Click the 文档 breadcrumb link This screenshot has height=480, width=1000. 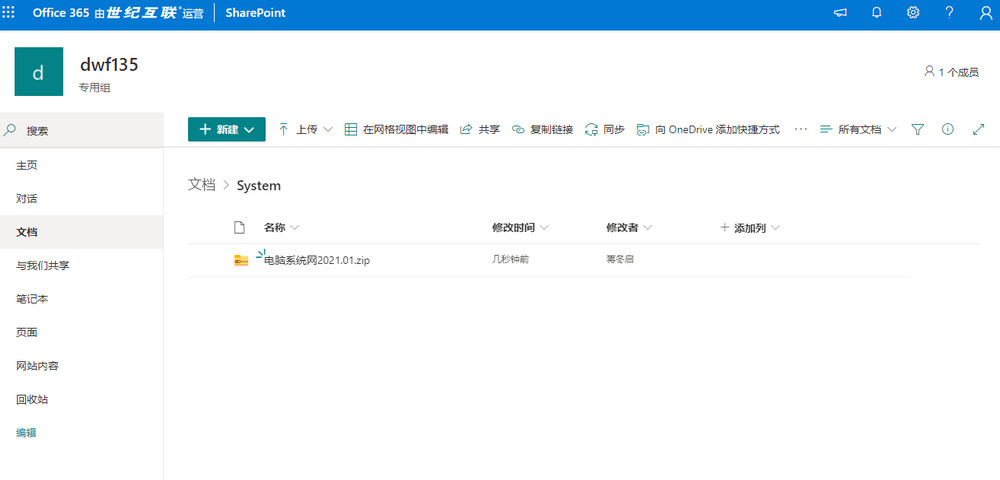pyautogui.click(x=201, y=185)
